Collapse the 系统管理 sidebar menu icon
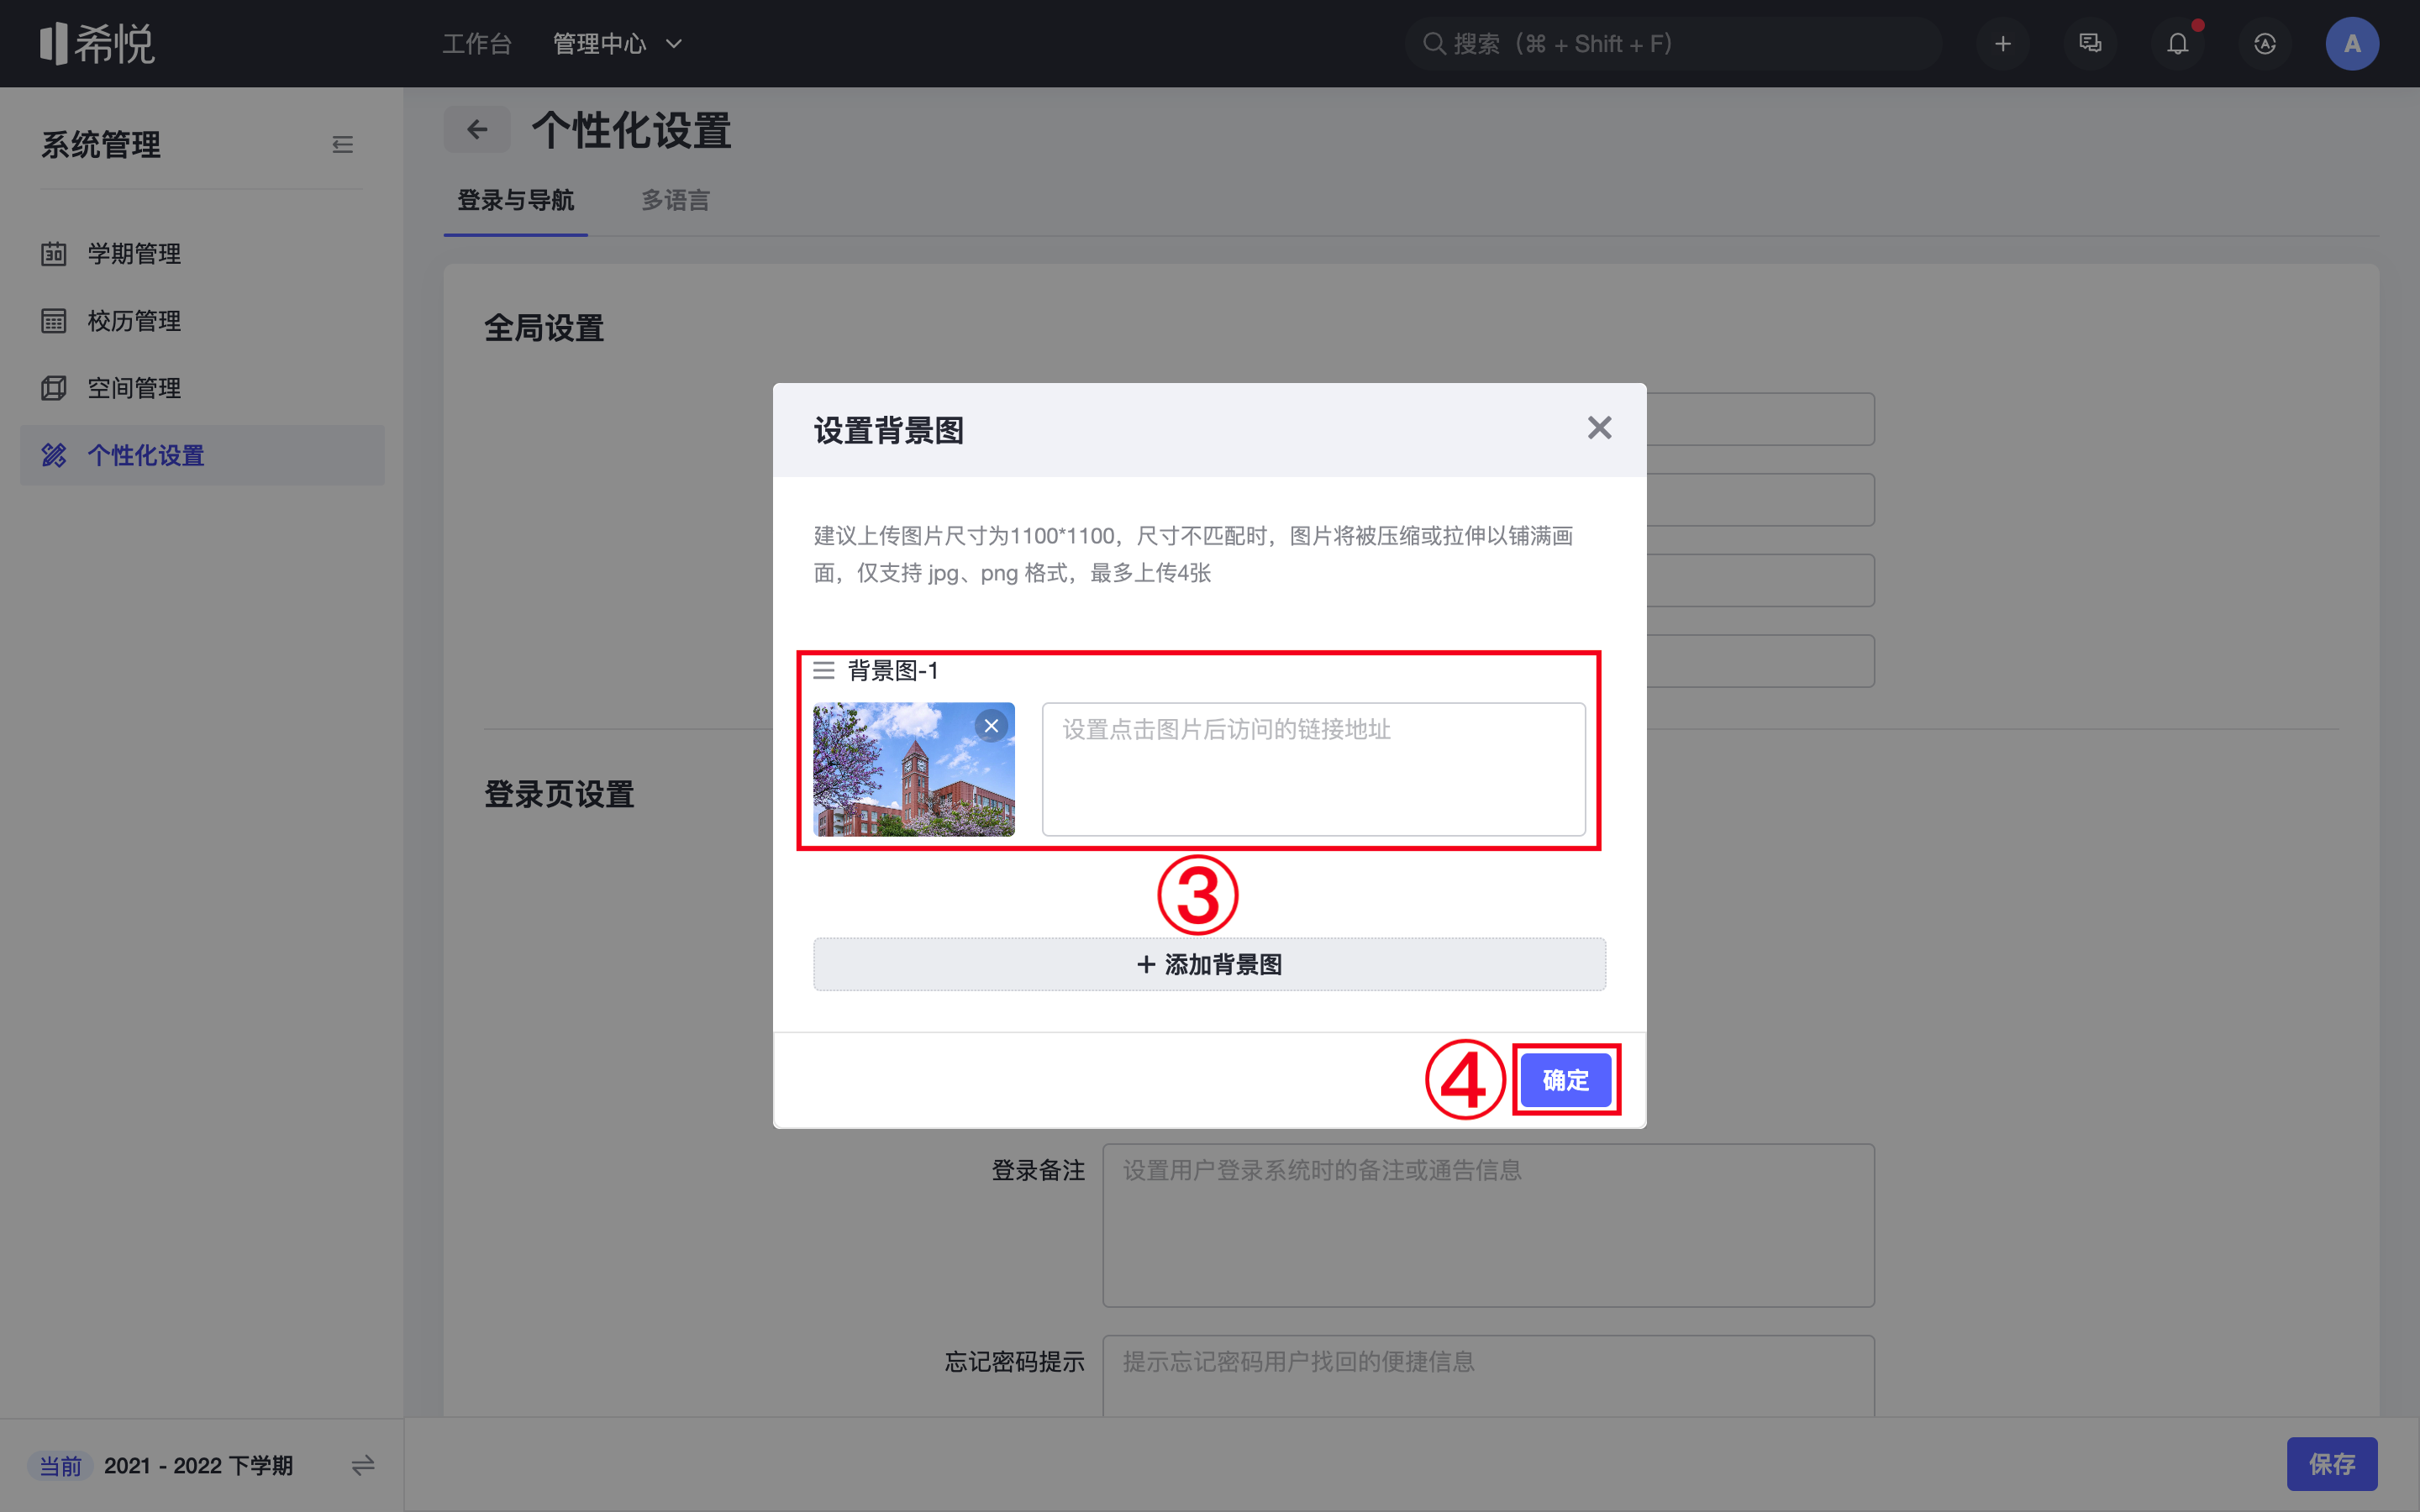The width and height of the screenshot is (2420, 1512). click(342, 145)
